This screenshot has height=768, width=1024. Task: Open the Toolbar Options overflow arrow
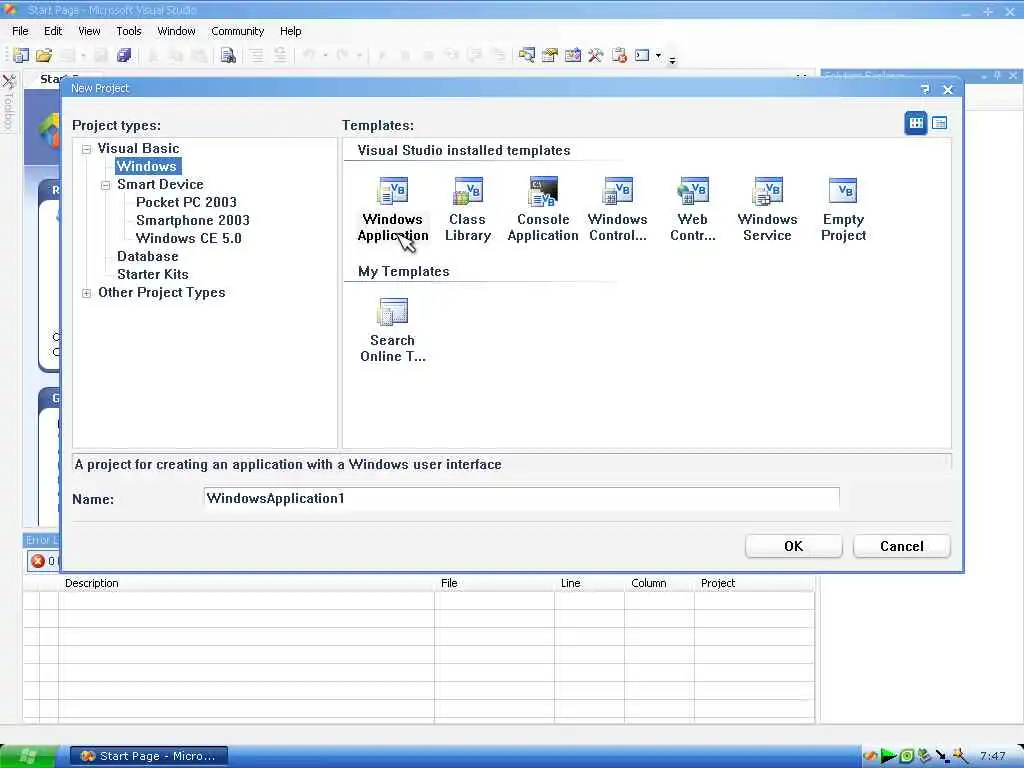point(672,60)
